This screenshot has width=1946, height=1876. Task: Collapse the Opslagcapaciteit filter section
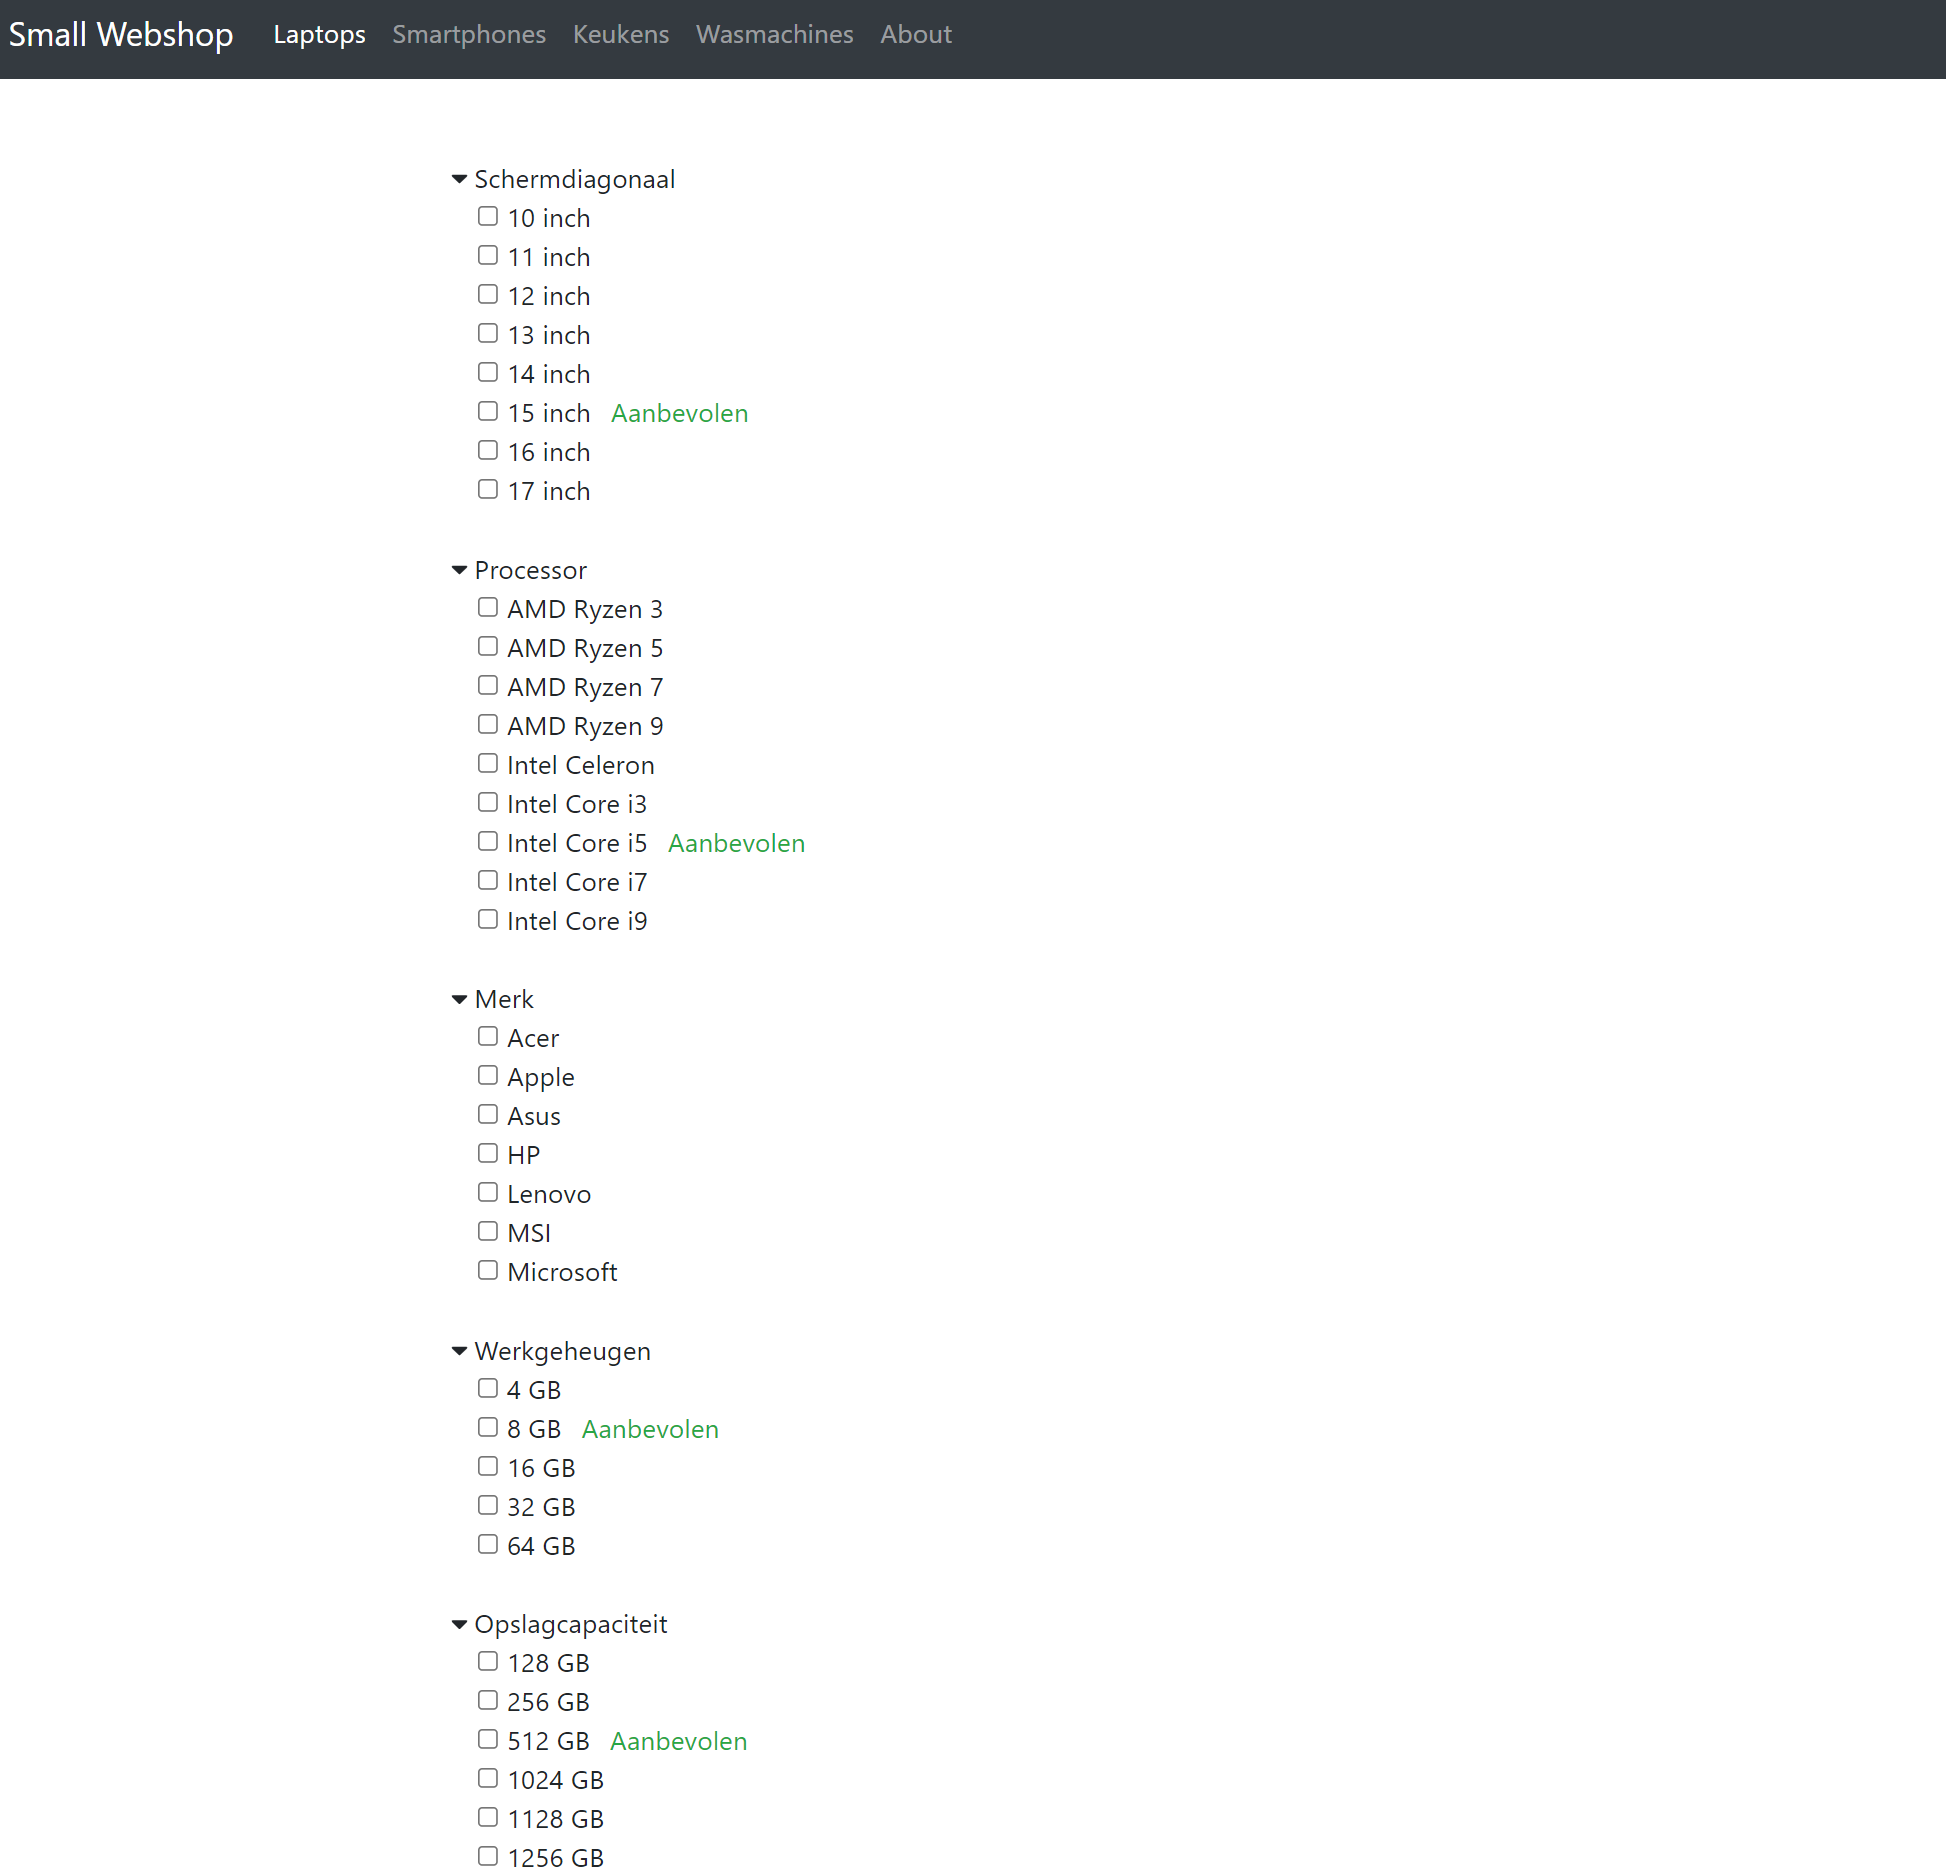coord(460,1625)
